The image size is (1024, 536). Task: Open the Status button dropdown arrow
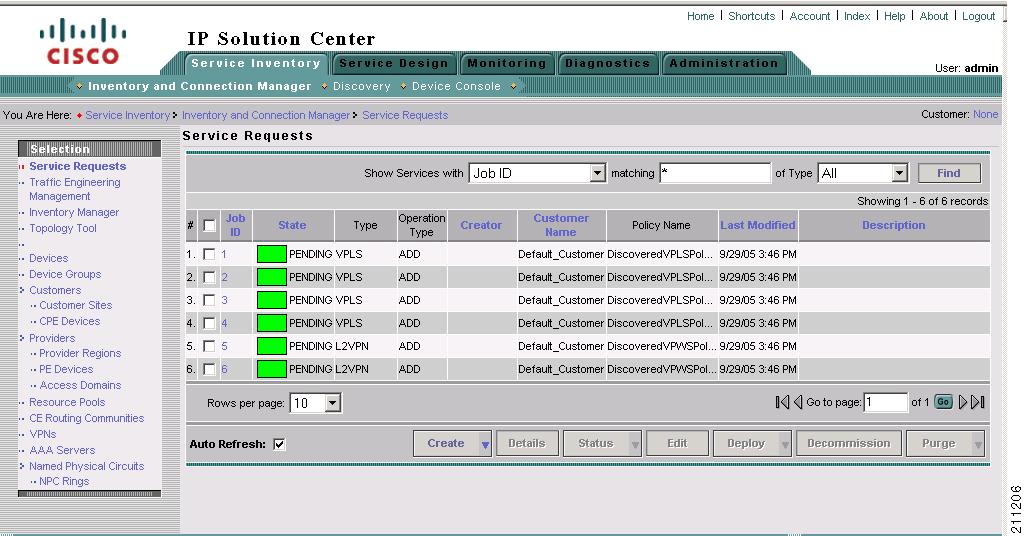635,444
